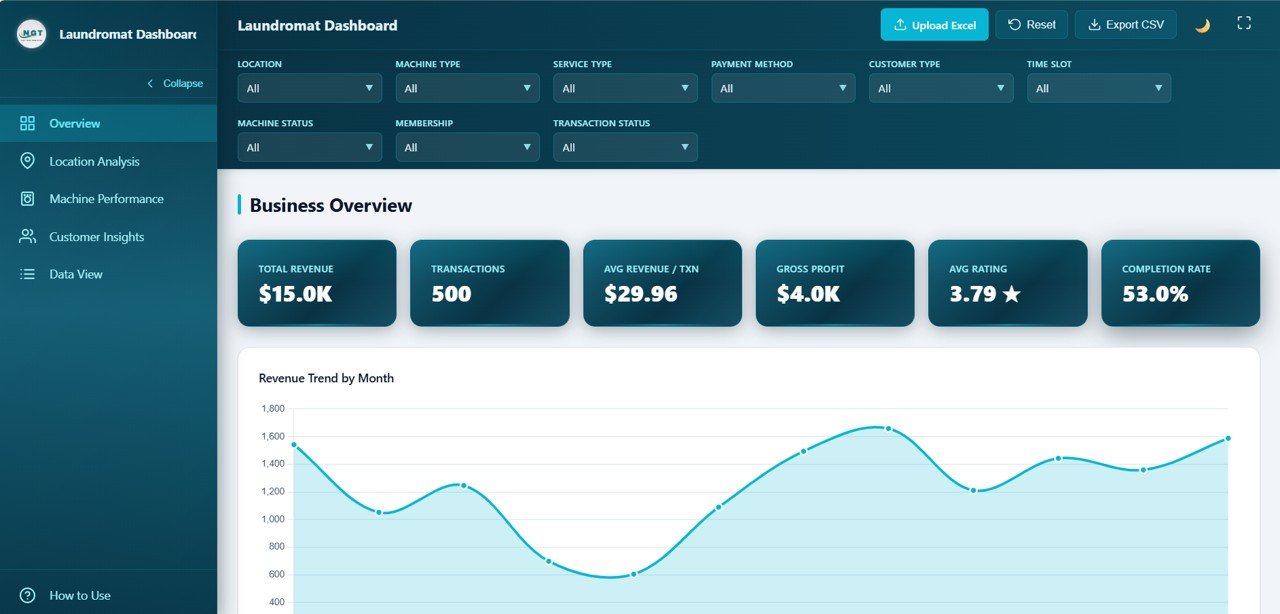Image resolution: width=1280 pixels, height=614 pixels.
Task: Select the Customer Insights people icon
Action: pyautogui.click(x=27, y=236)
